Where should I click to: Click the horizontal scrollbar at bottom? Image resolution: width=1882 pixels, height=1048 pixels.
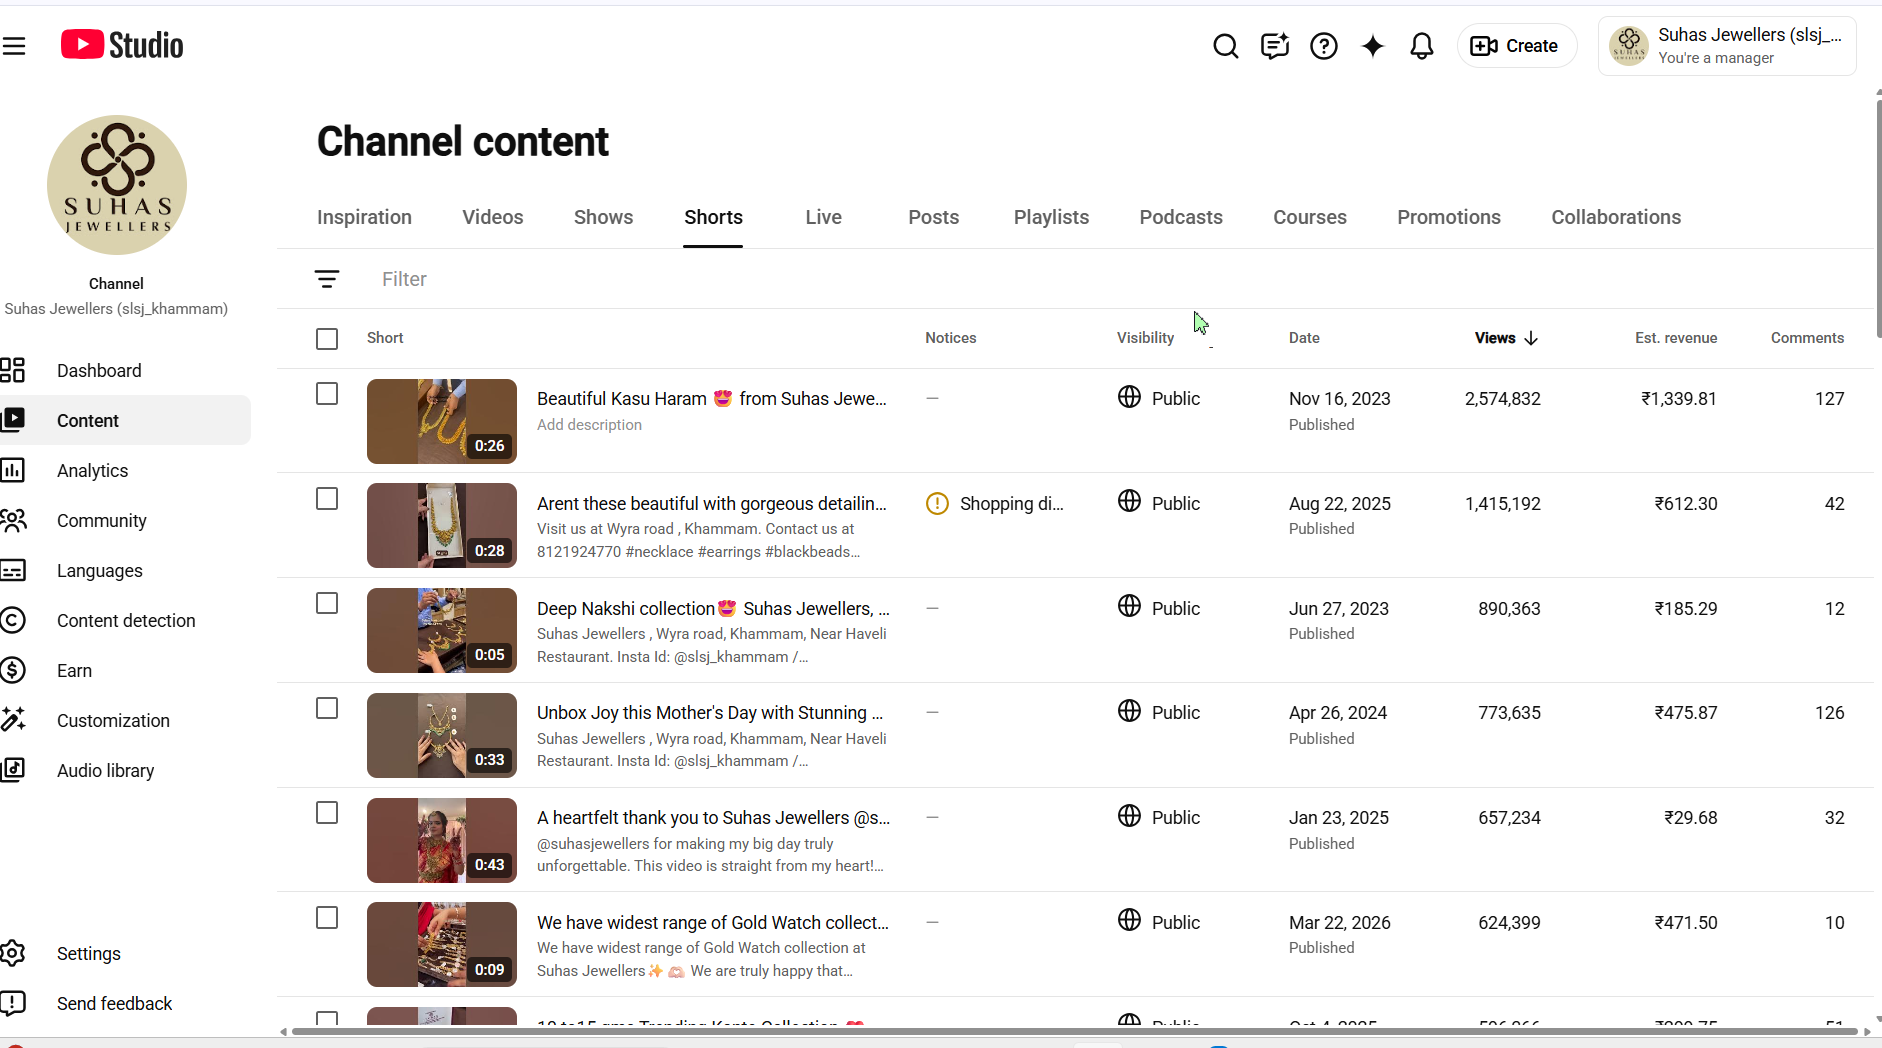click(1075, 1031)
